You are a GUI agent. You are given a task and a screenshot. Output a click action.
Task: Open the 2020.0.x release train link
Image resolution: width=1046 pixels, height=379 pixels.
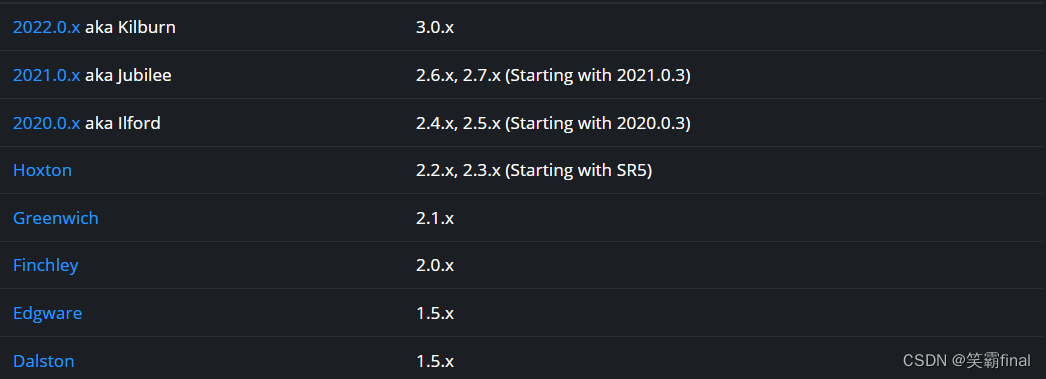point(47,123)
